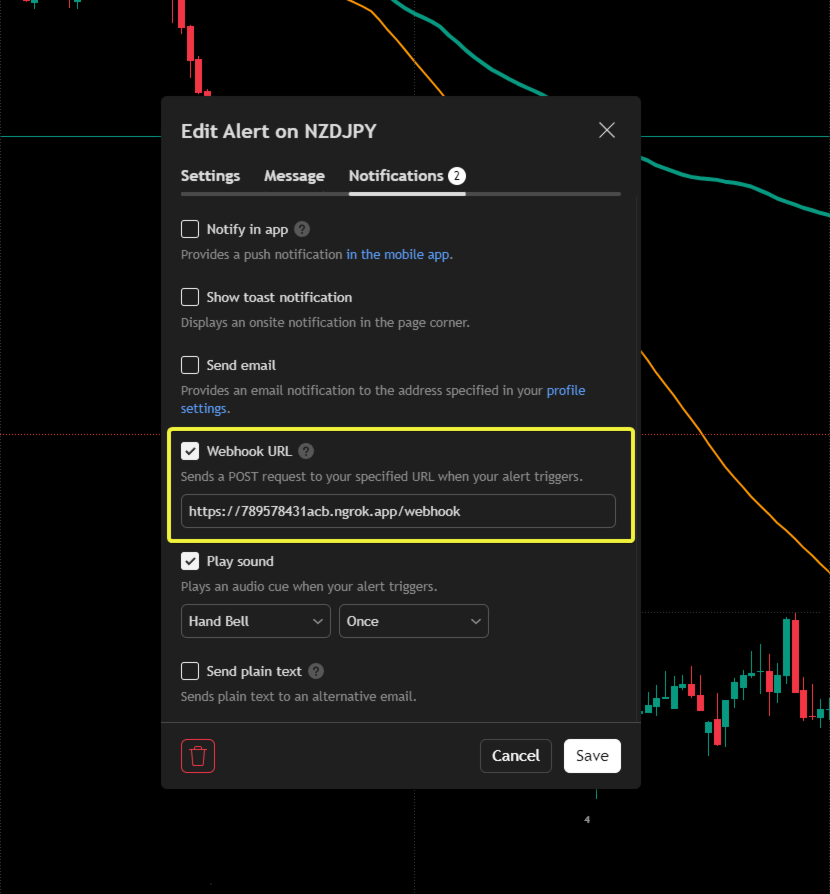Switch to the Settings tab
Screen dimensions: 830x894
coord(210,176)
